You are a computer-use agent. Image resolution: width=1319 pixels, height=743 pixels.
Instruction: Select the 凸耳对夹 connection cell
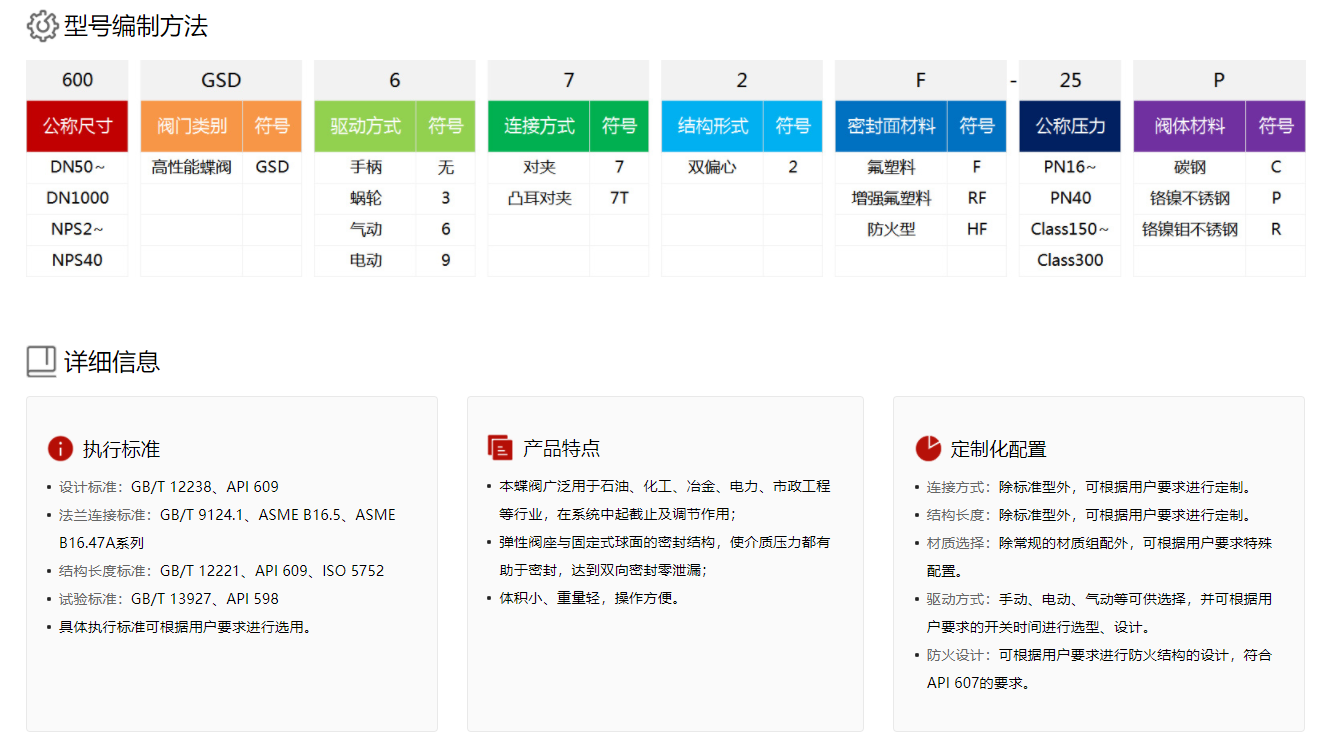539,198
